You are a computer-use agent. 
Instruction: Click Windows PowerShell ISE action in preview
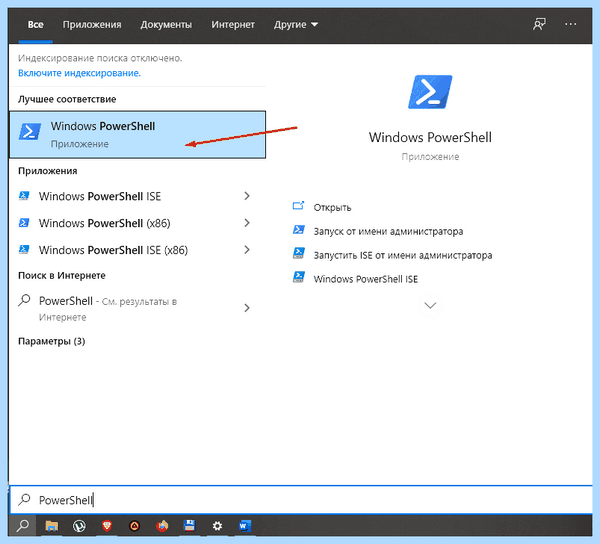[x=365, y=279]
